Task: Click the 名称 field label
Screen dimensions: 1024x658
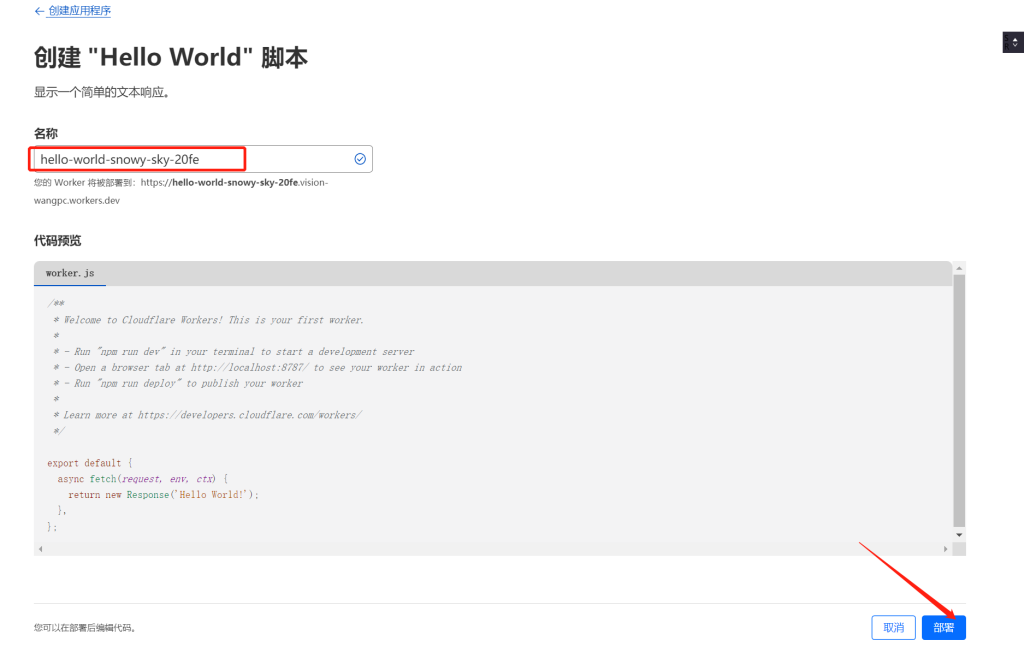Action: [x=46, y=133]
